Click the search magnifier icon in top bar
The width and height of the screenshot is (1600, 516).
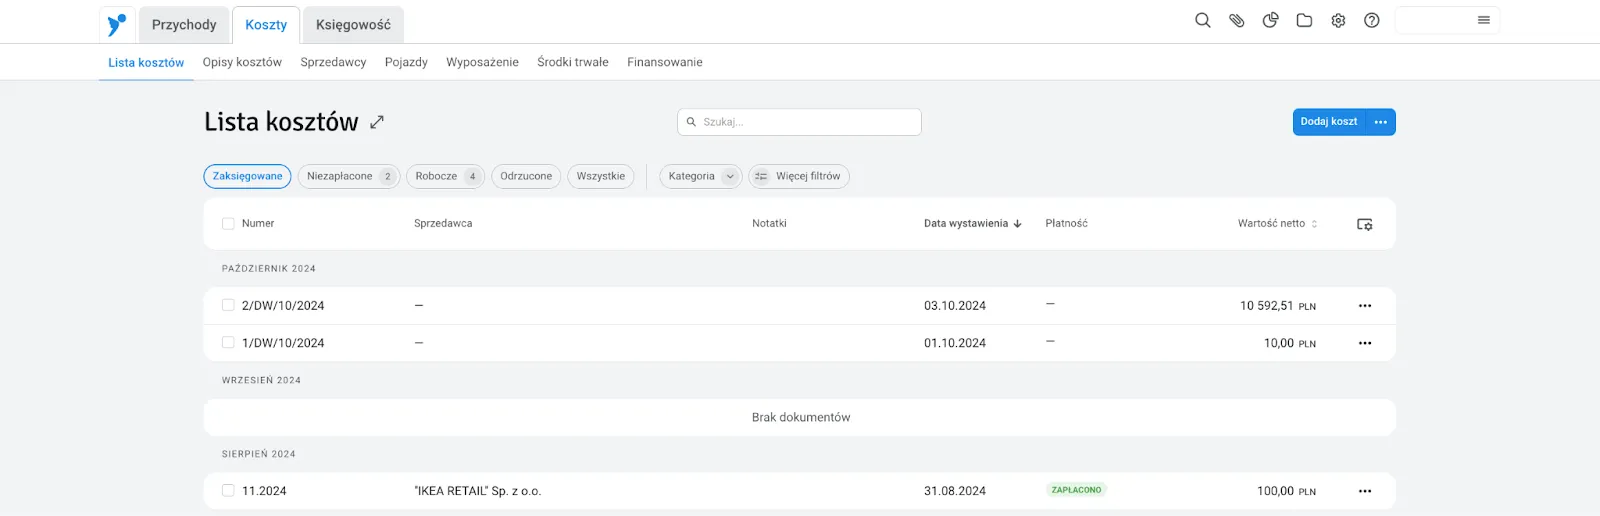pyautogui.click(x=1203, y=20)
